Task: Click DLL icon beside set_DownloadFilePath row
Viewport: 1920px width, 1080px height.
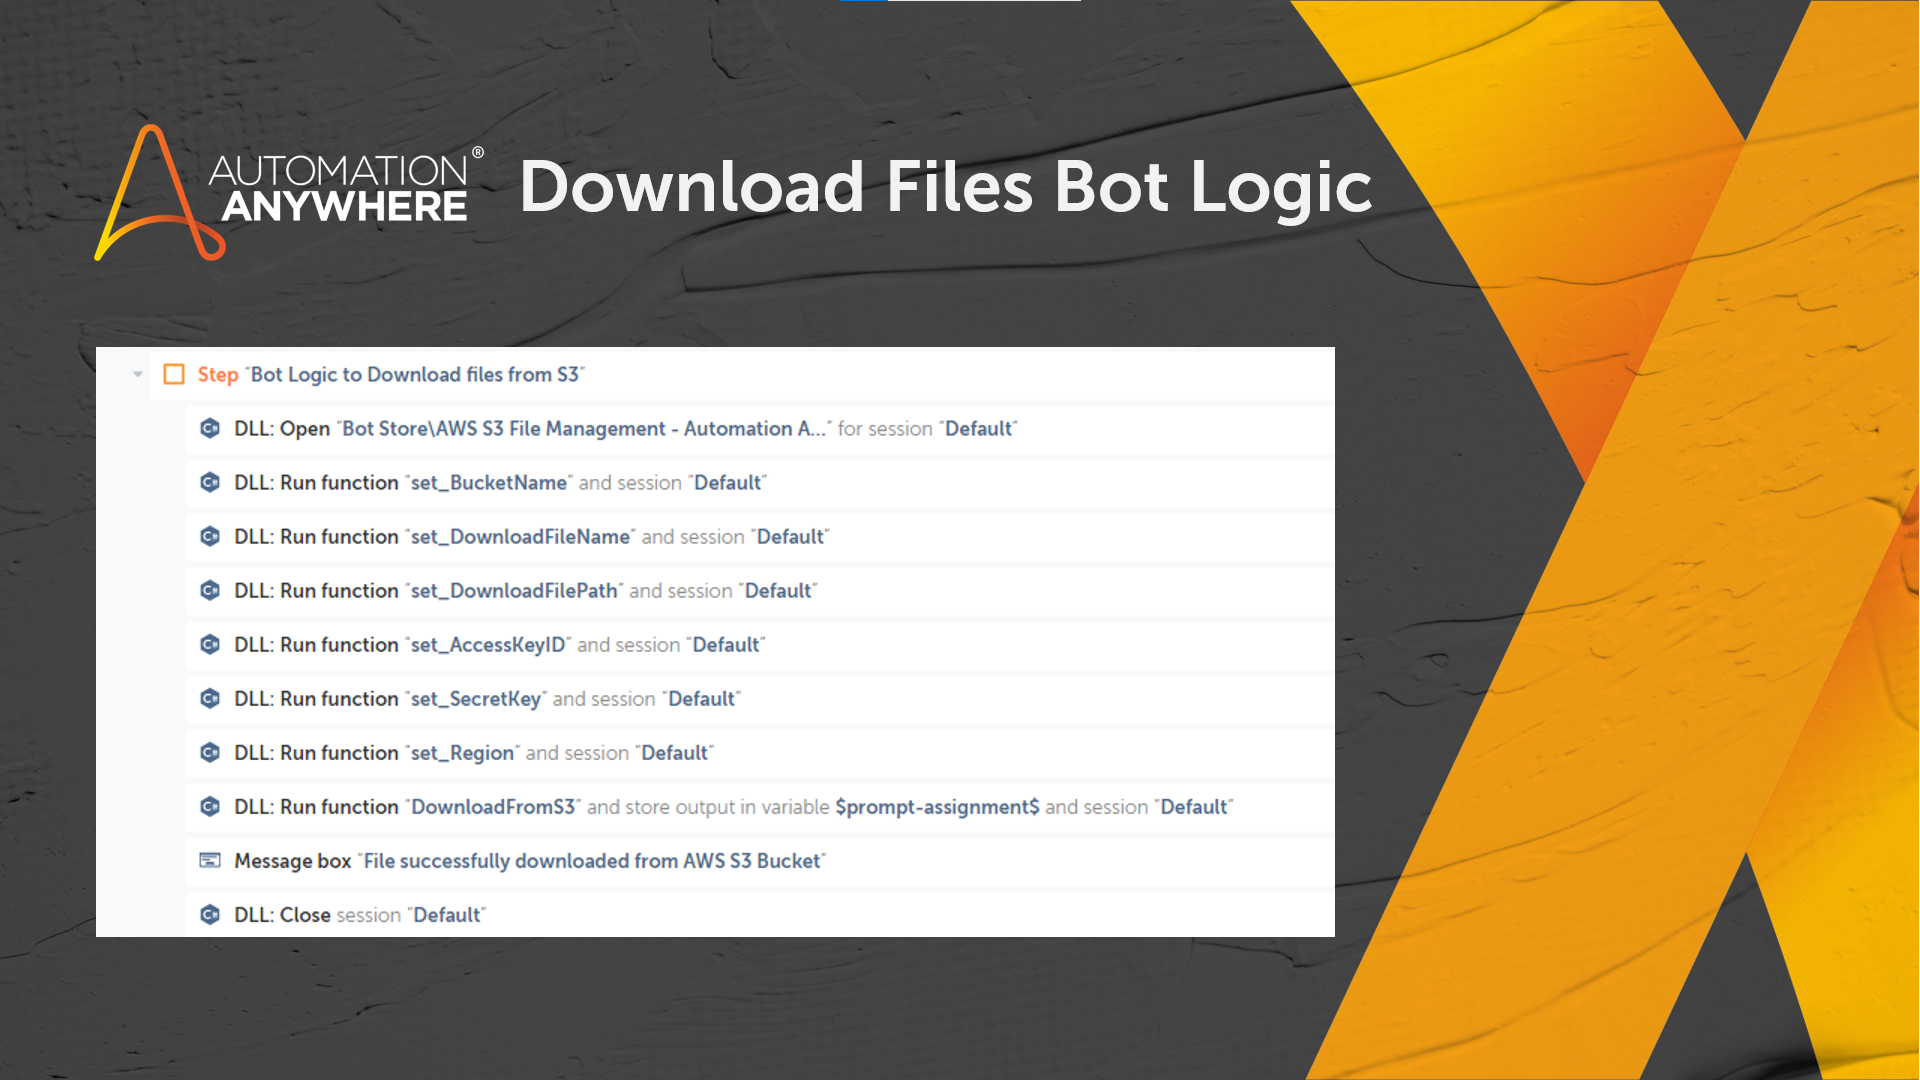Action: pos(210,590)
